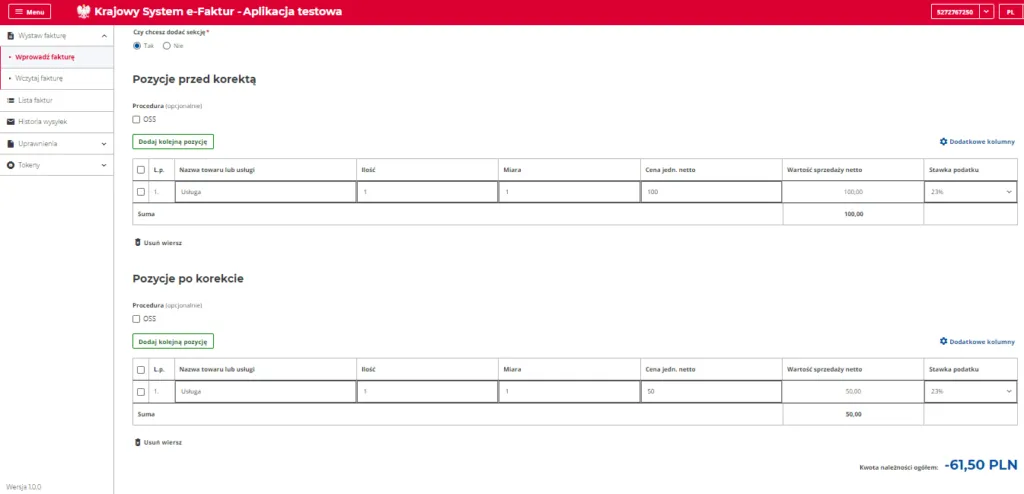Edit Miara field in po korekcie row
This screenshot has width=1024, height=494.
[x=569, y=392]
